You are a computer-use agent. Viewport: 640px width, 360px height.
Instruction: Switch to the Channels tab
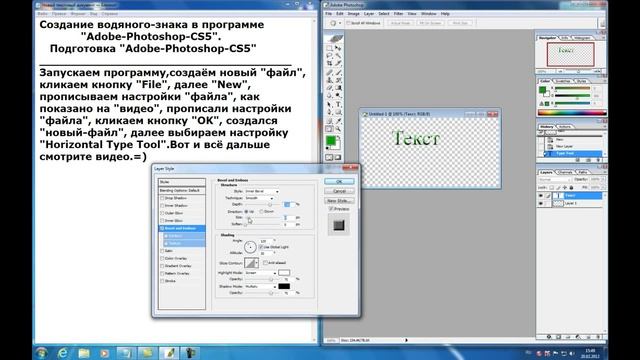point(565,172)
